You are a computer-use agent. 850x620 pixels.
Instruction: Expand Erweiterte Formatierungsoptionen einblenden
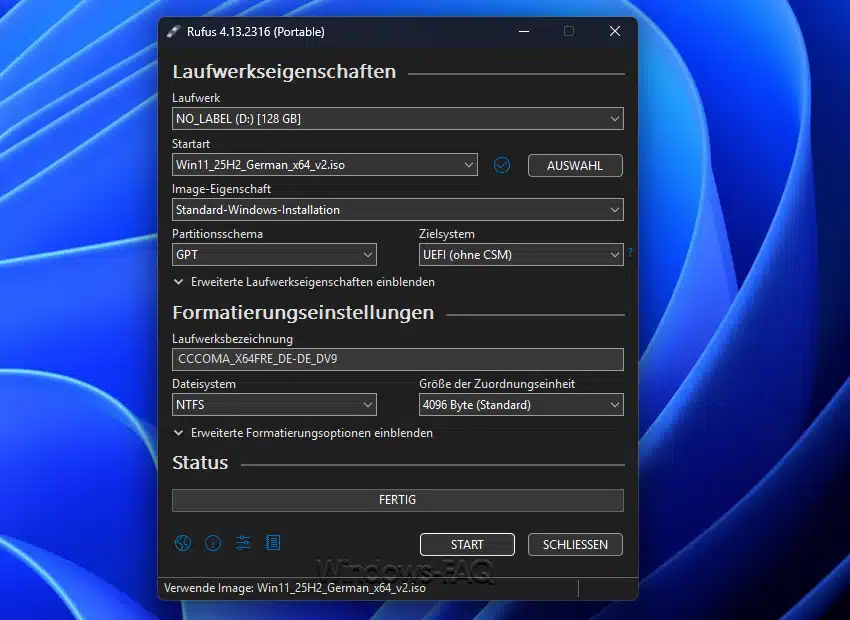pyautogui.click(x=303, y=433)
